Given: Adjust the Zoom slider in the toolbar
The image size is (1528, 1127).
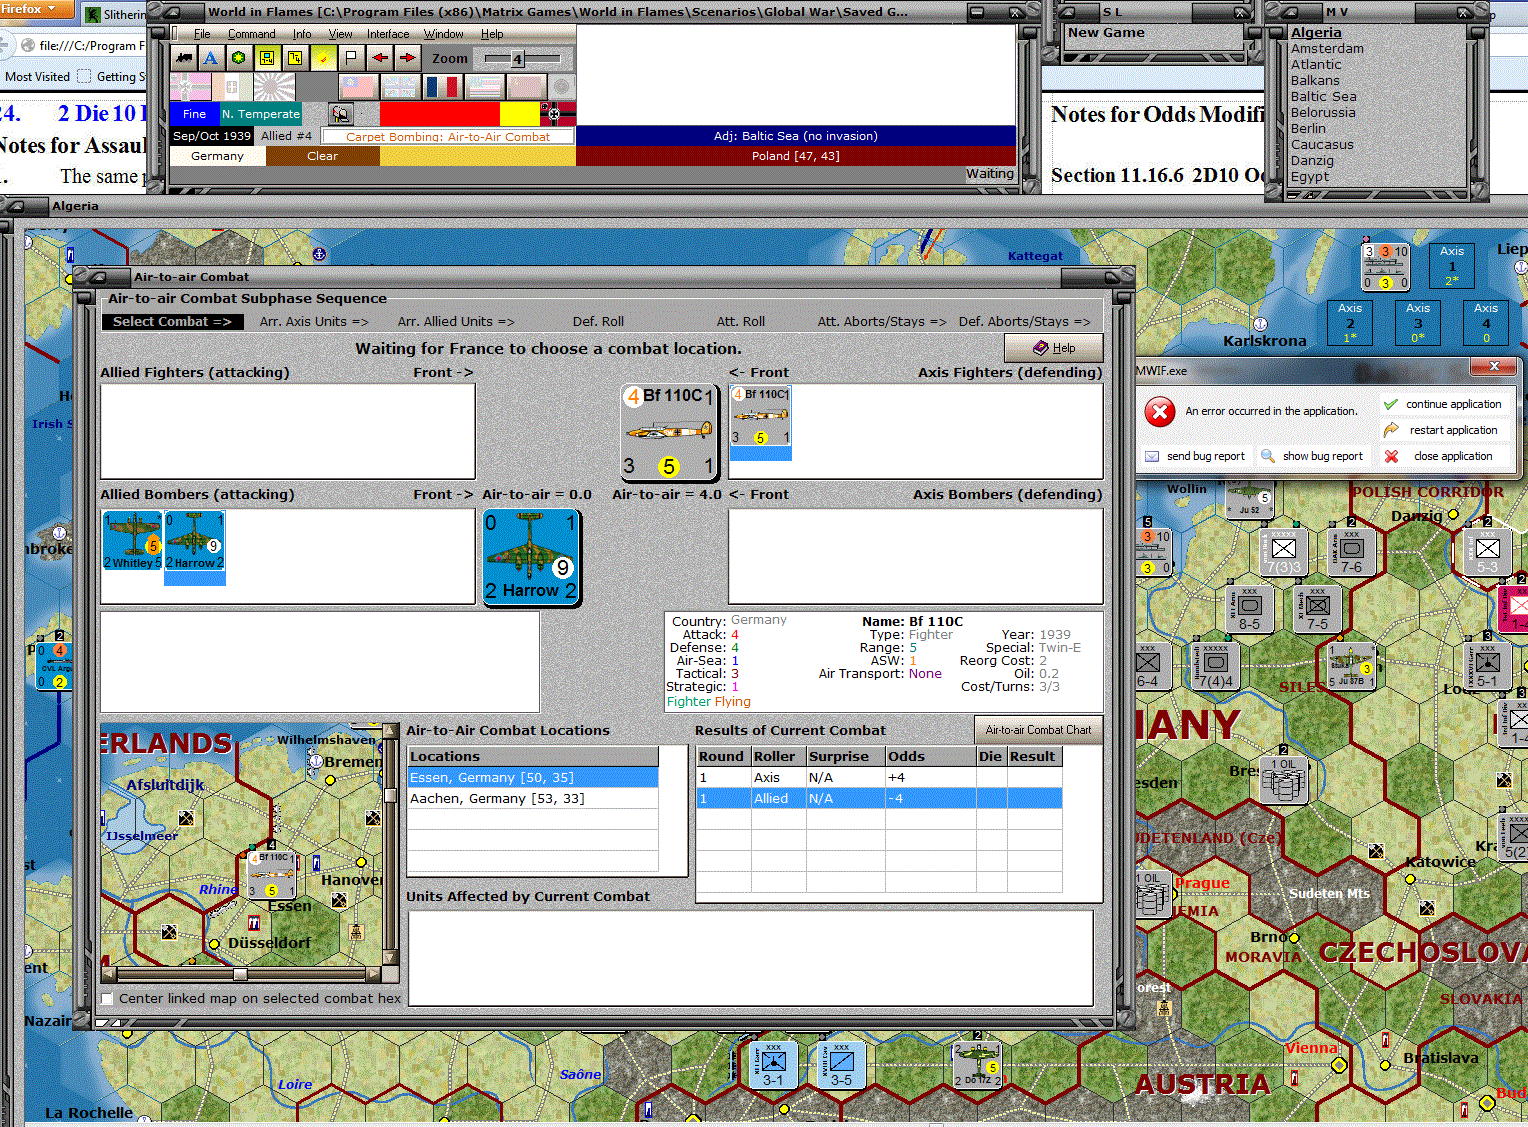Looking at the screenshot, I should click(517, 59).
